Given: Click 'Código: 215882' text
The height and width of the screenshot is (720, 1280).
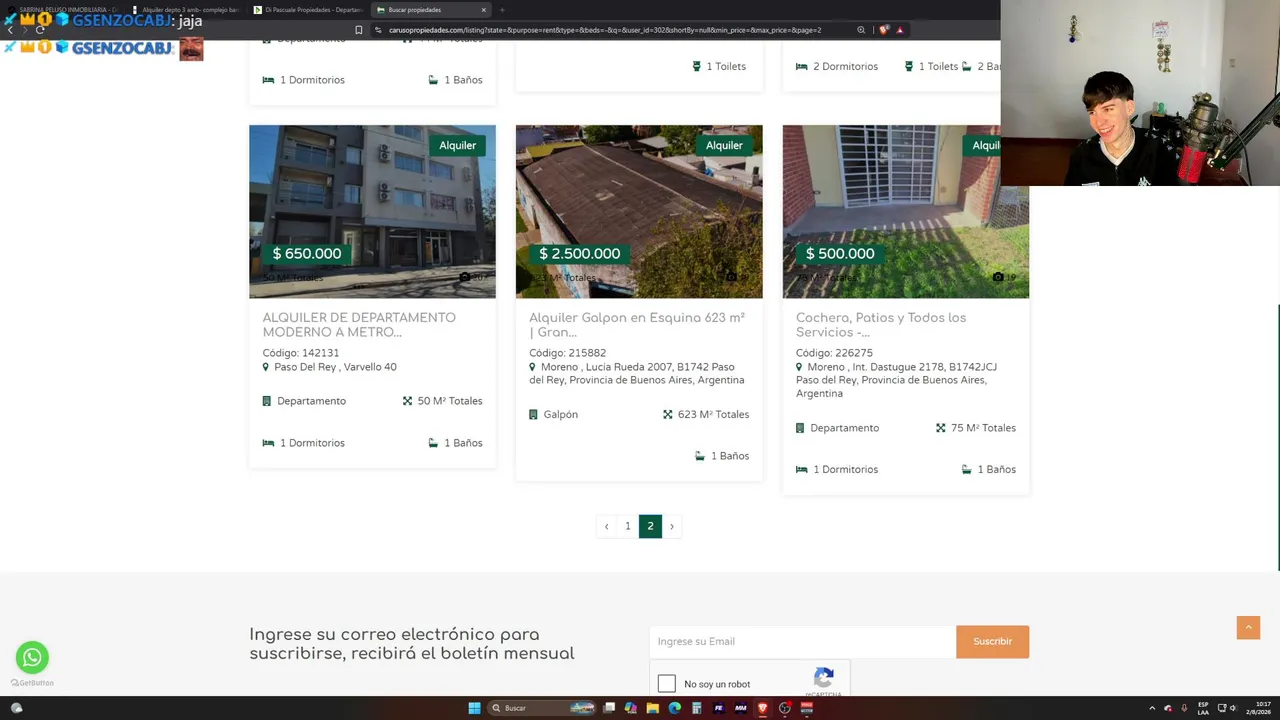Looking at the screenshot, I should [568, 353].
